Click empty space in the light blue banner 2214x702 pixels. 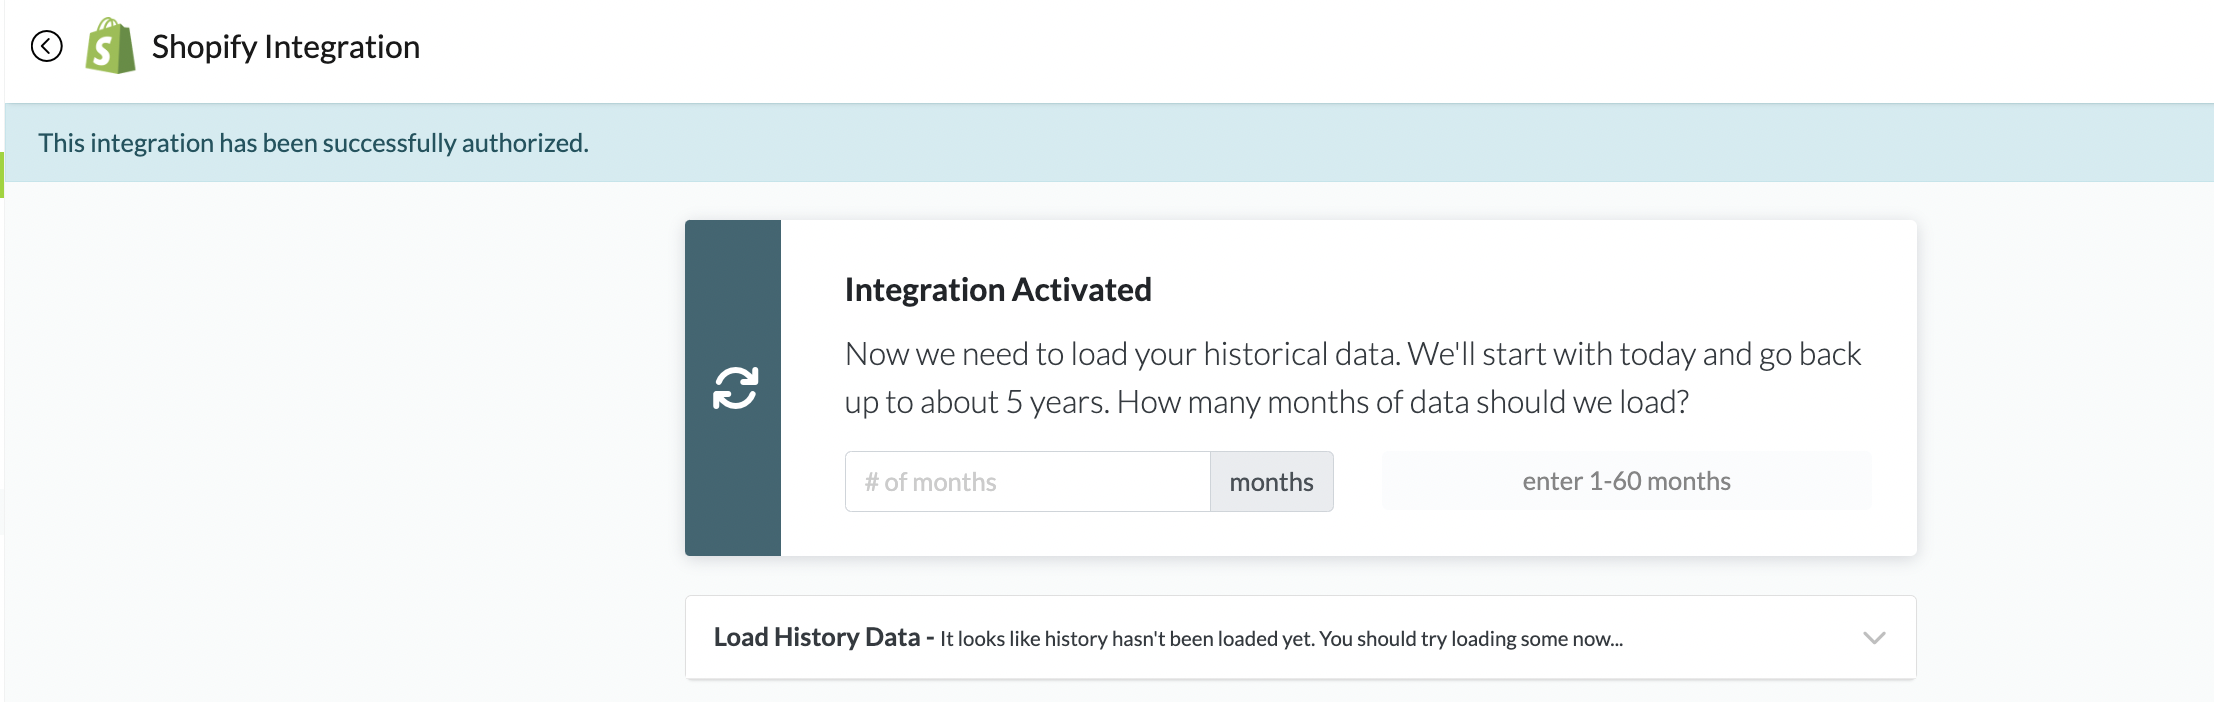1300,143
